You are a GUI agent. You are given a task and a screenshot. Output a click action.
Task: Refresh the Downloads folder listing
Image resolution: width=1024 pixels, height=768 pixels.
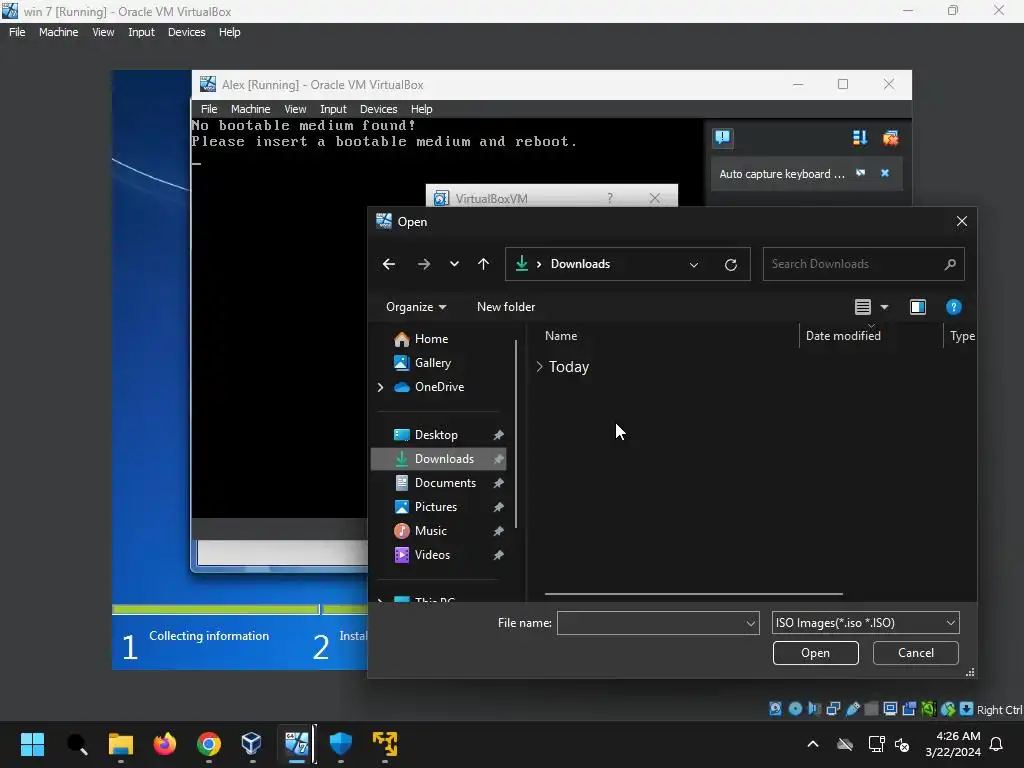[731, 264]
